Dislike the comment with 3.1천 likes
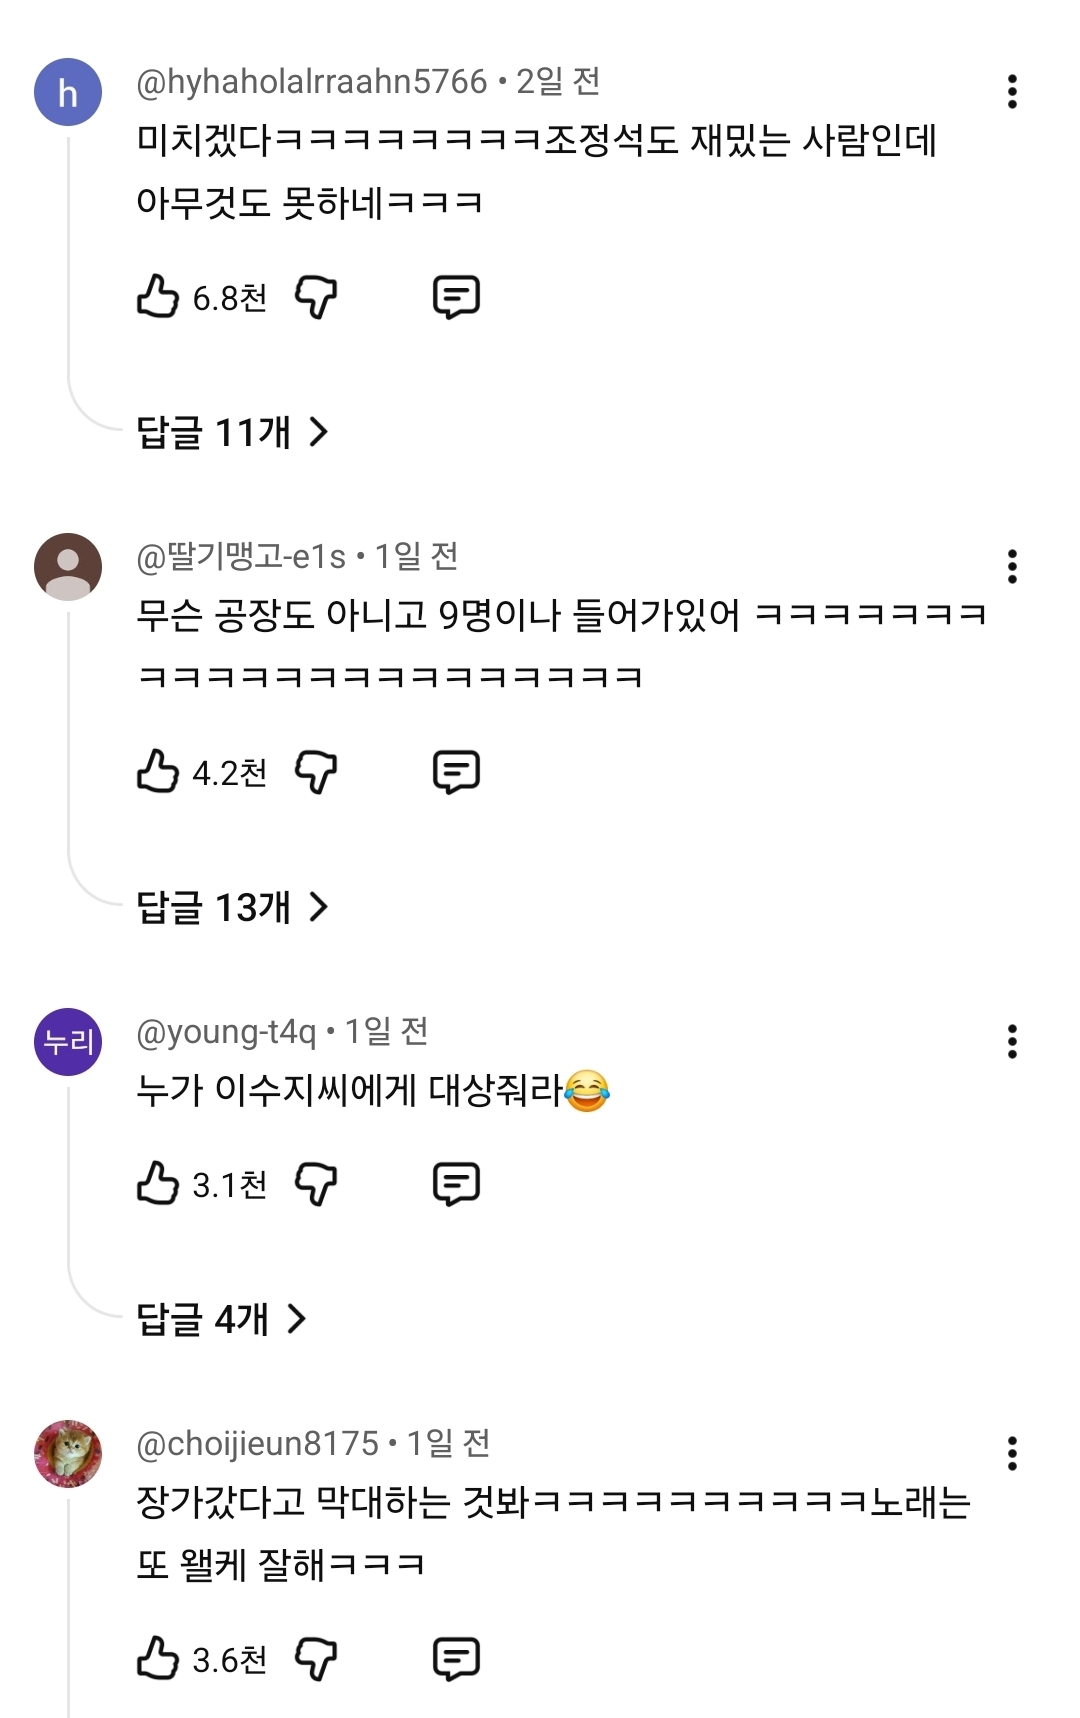 (x=316, y=1184)
